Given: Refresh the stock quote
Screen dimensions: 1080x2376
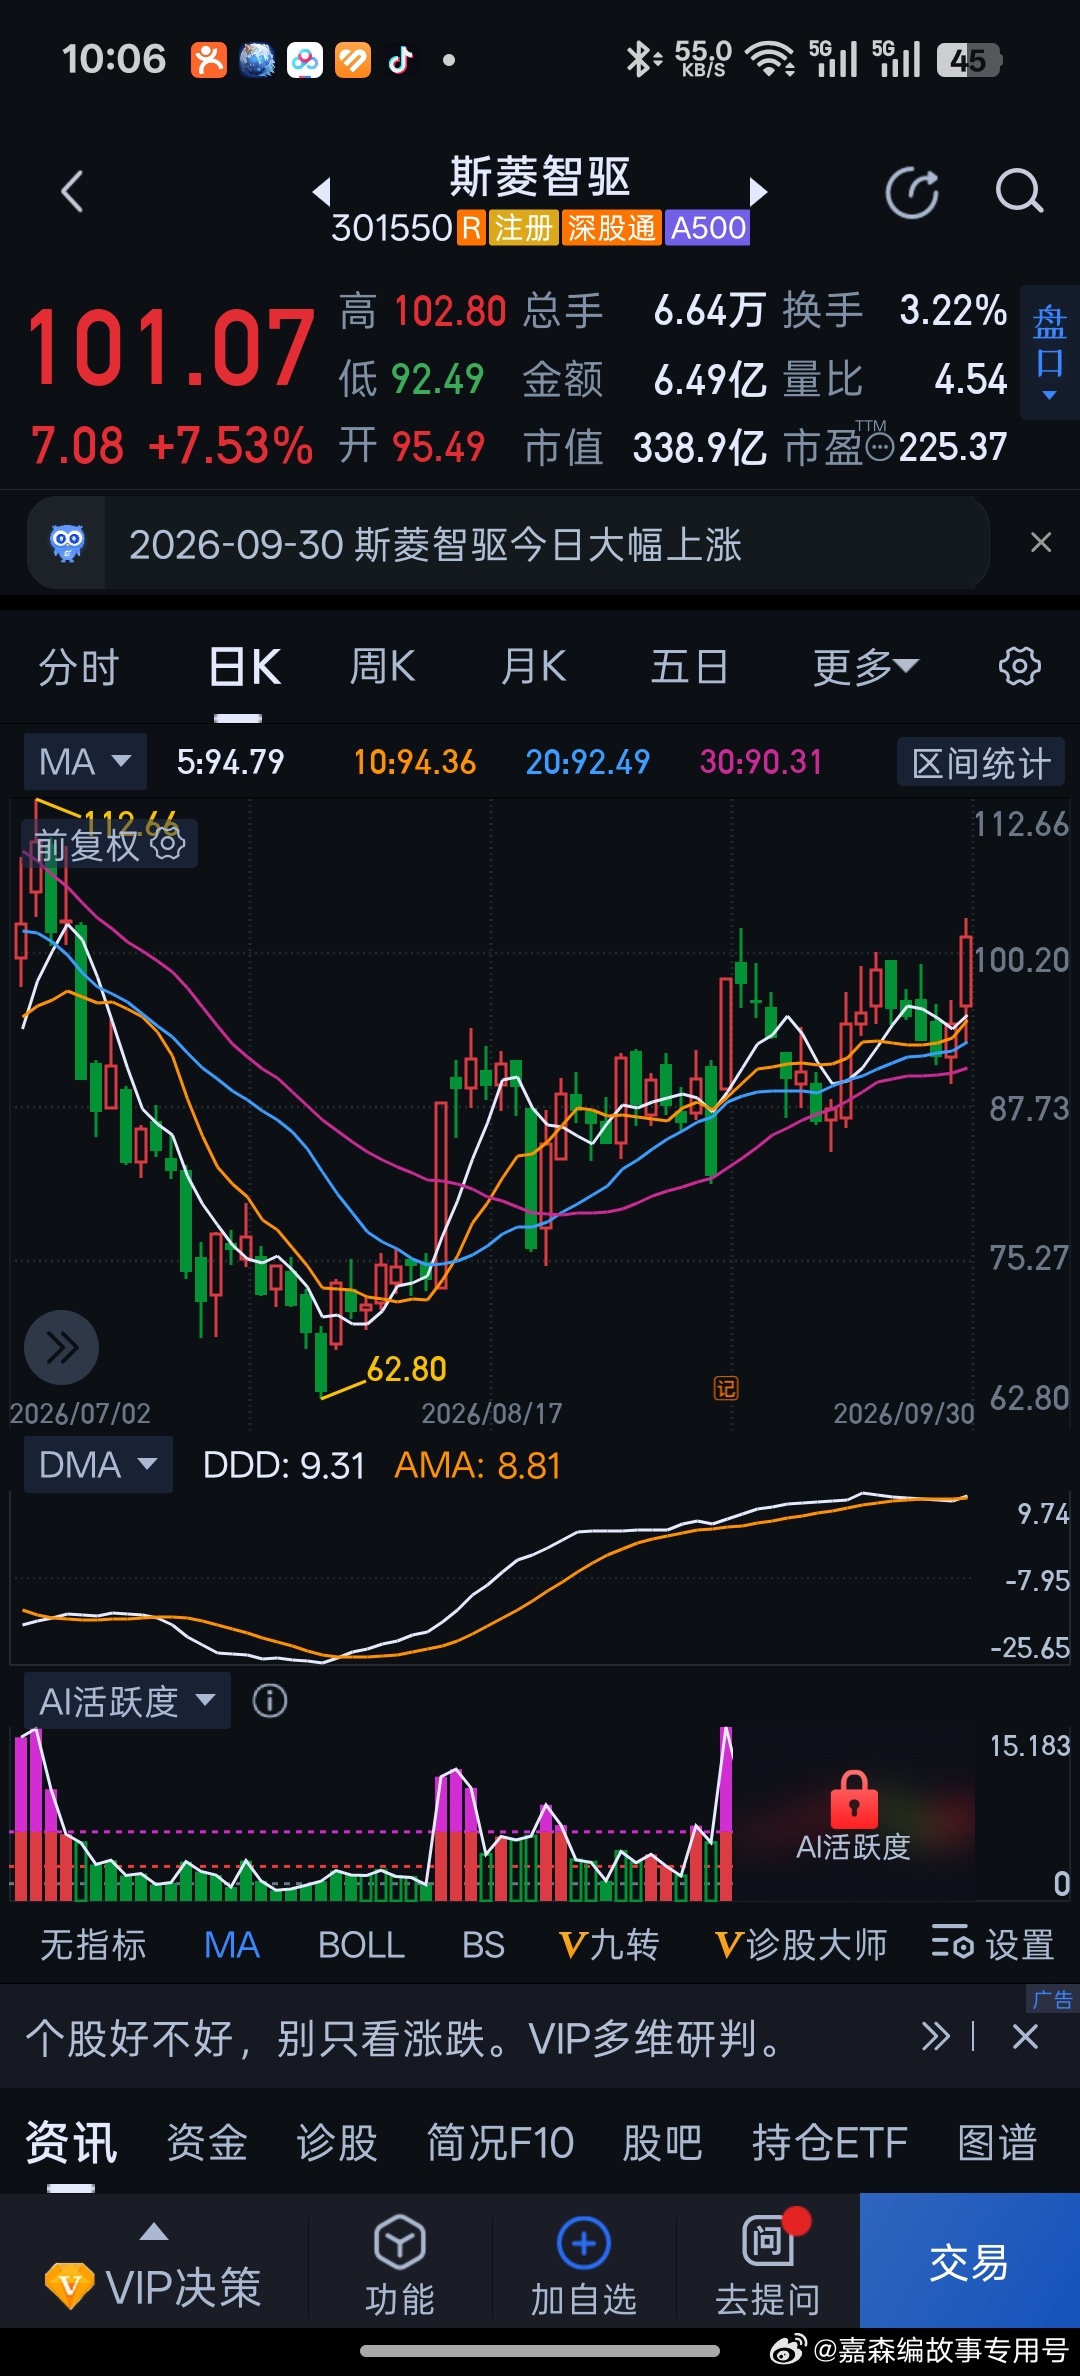Looking at the screenshot, I should tap(912, 192).
